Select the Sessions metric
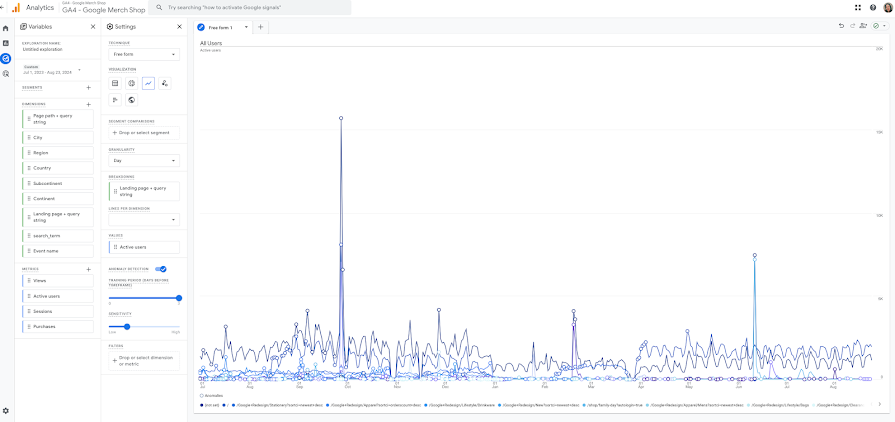The image size is (895, 422). pyautogui.click(x=58, y=311)
